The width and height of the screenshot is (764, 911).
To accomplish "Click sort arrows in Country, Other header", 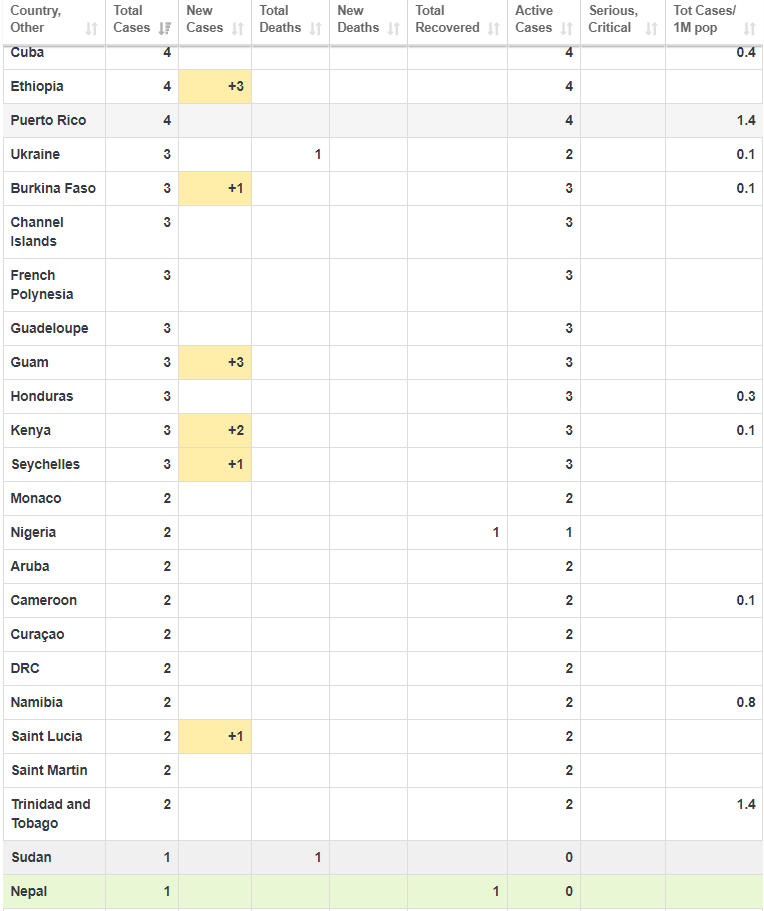I will [x=92, y=28].
